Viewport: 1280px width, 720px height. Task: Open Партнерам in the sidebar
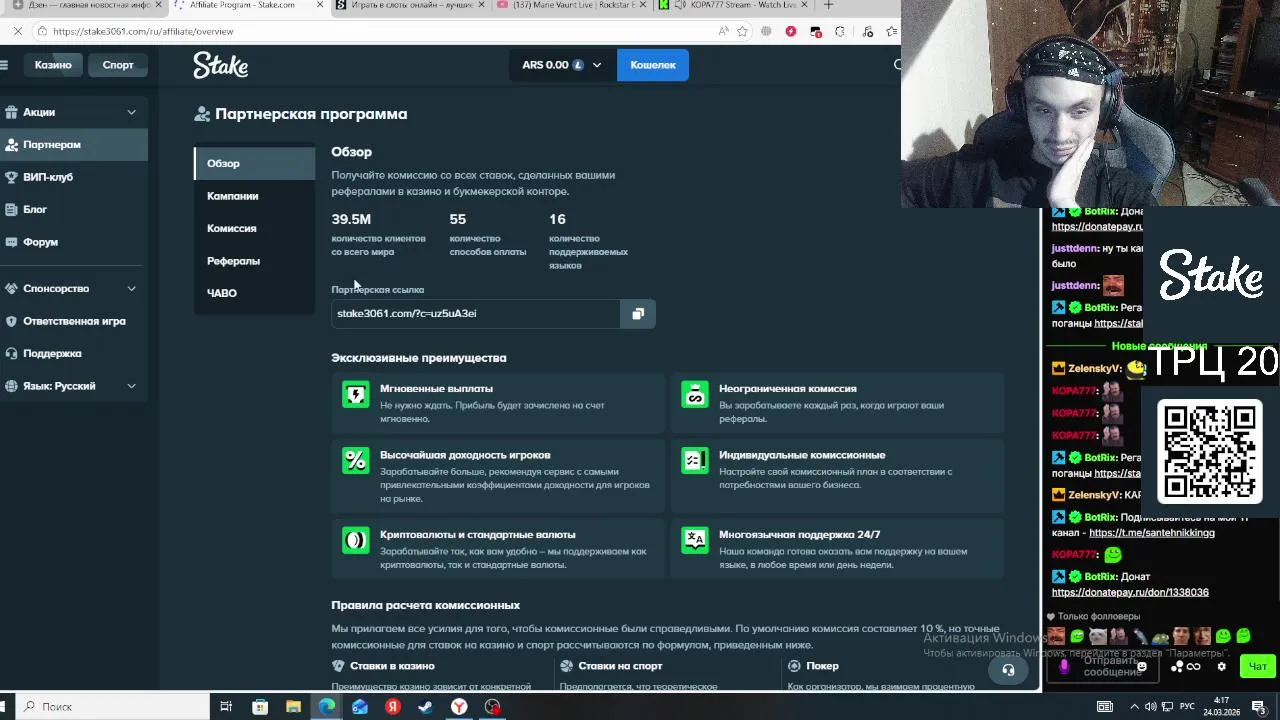tap(74, 145)
